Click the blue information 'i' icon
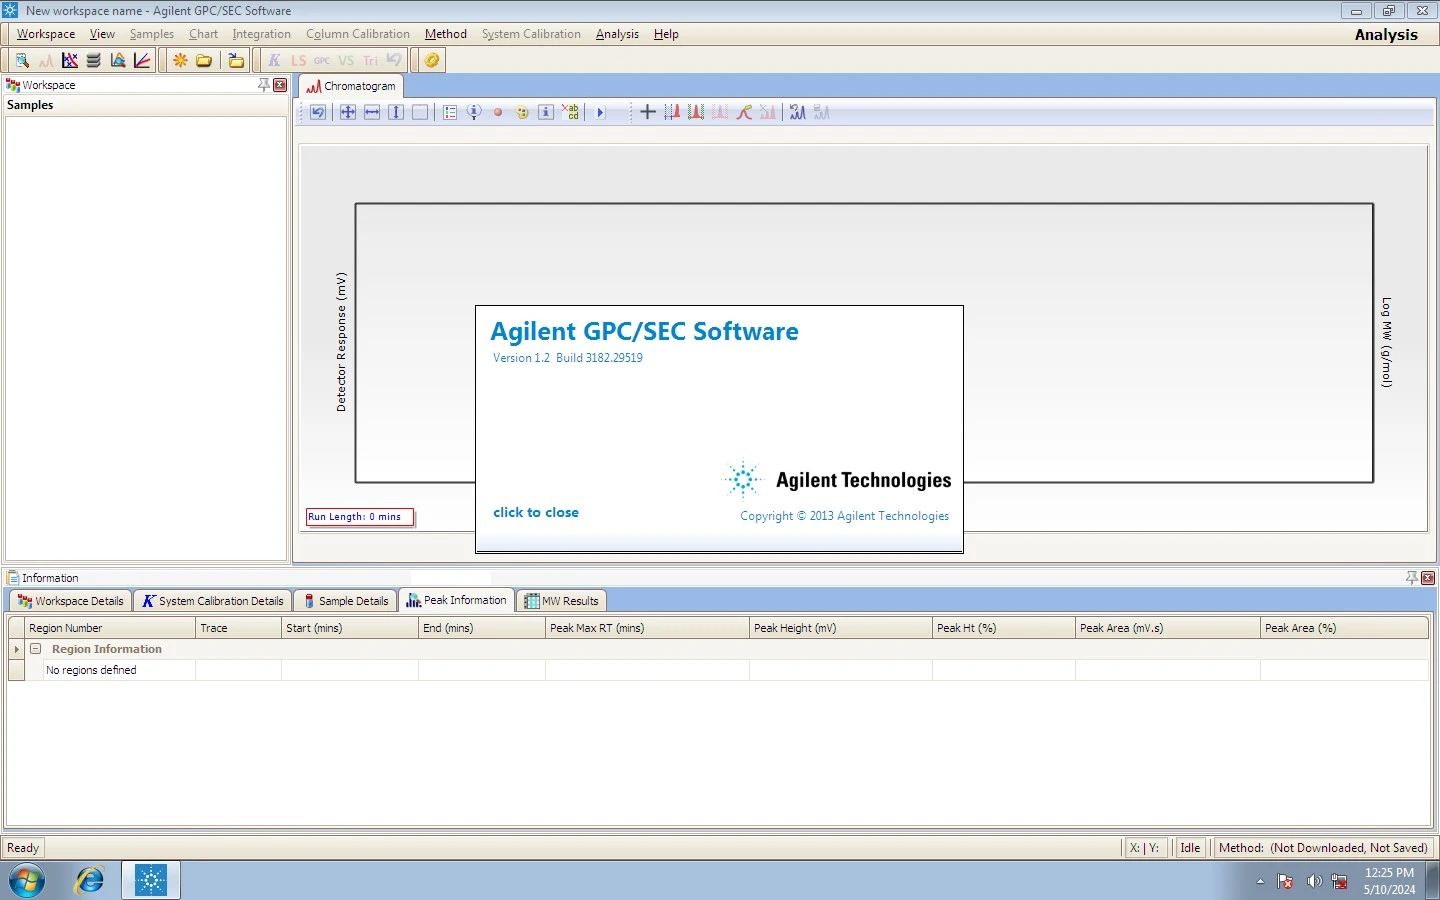Viewport: 1440px width, 900px height. 546,112
